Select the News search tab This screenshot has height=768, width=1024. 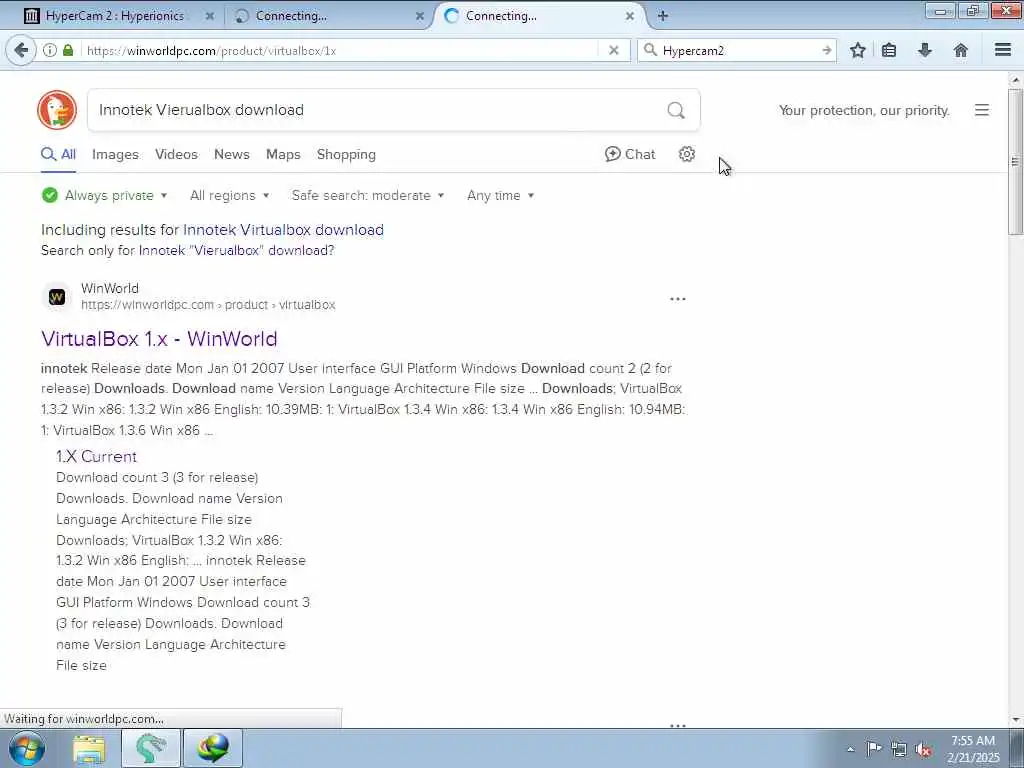coord(232,154)
